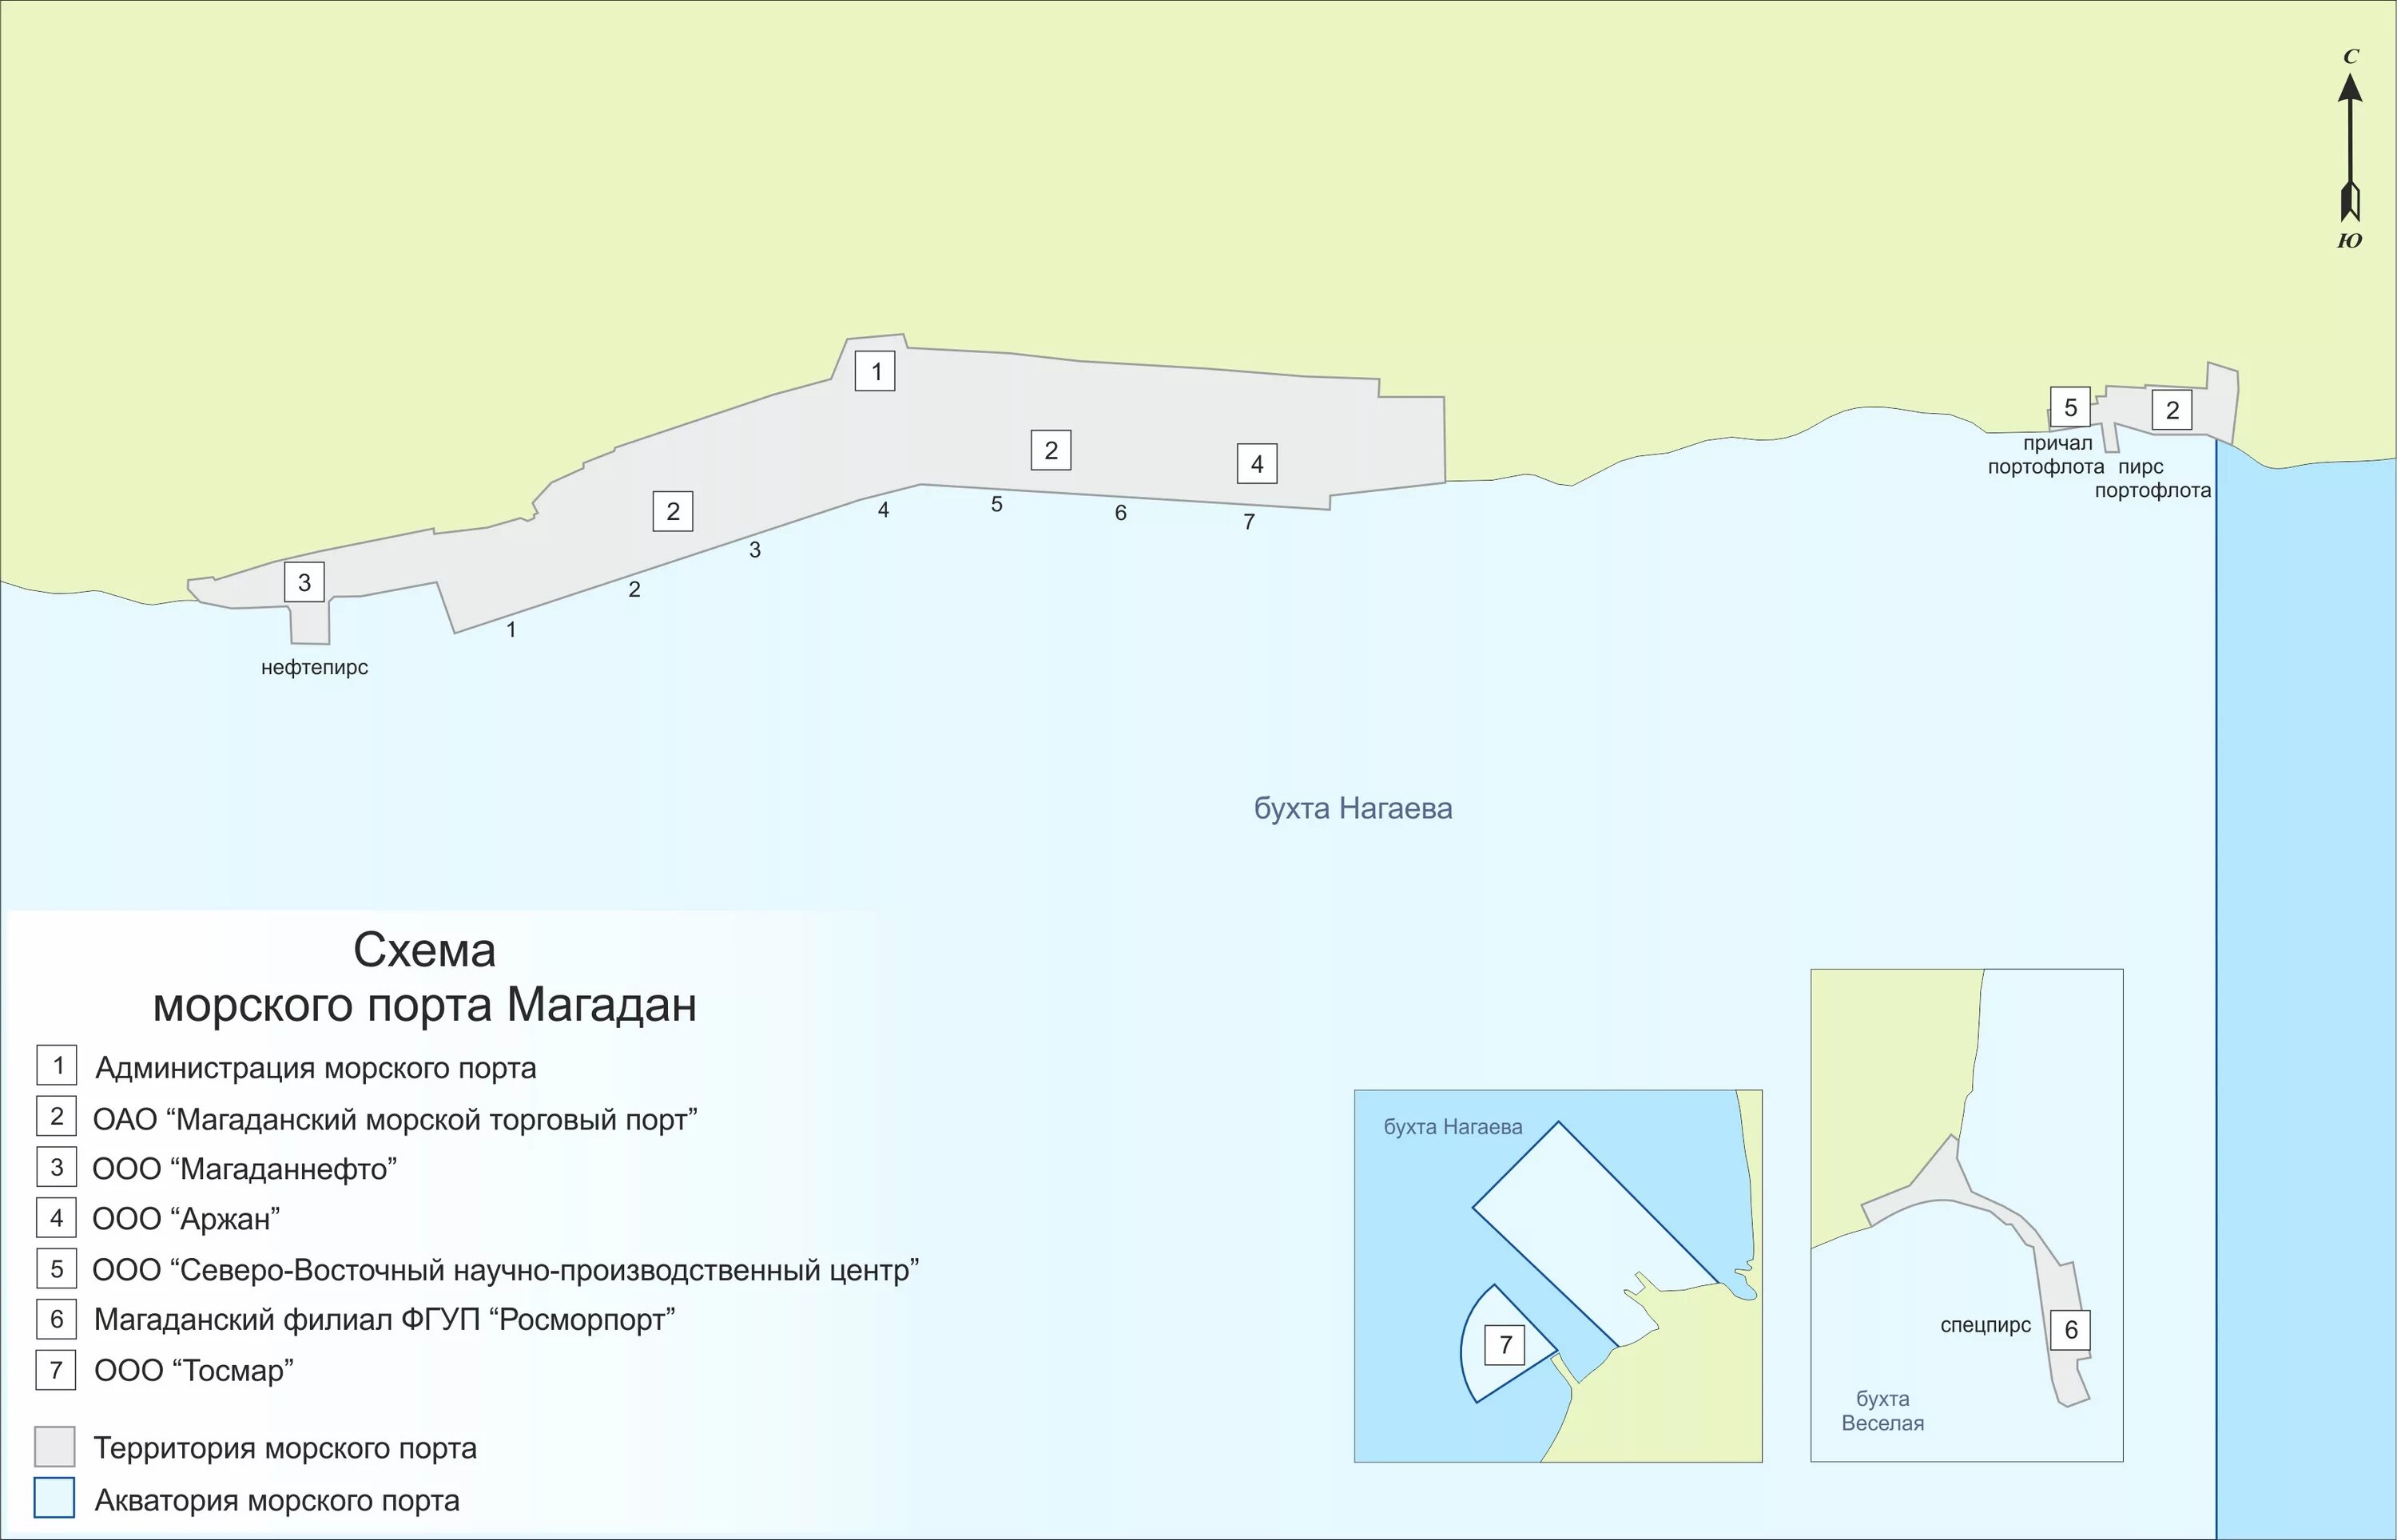Viewport: 2397px width, 1540px height.
Task: Click the бухта Веселая label in inset
Action: [x=1882, y=1410]
